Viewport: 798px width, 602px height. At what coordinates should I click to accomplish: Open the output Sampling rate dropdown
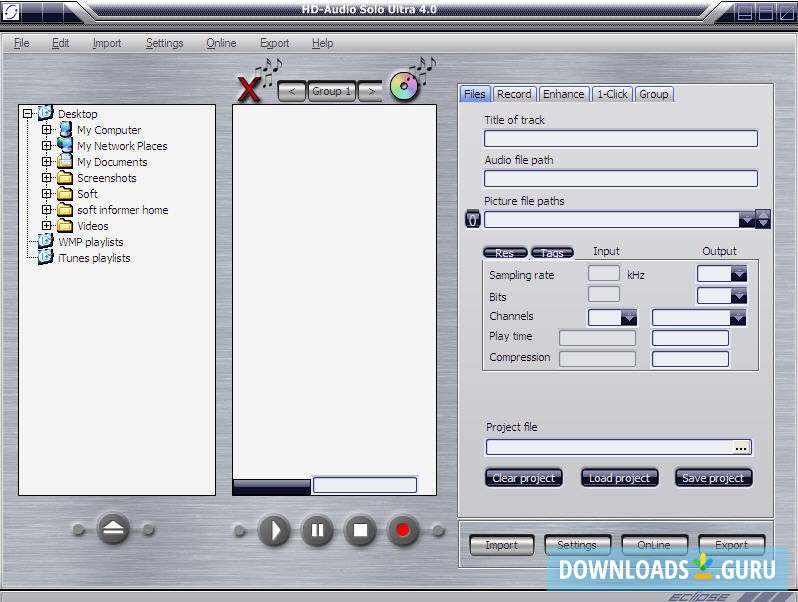click(738, 274)
